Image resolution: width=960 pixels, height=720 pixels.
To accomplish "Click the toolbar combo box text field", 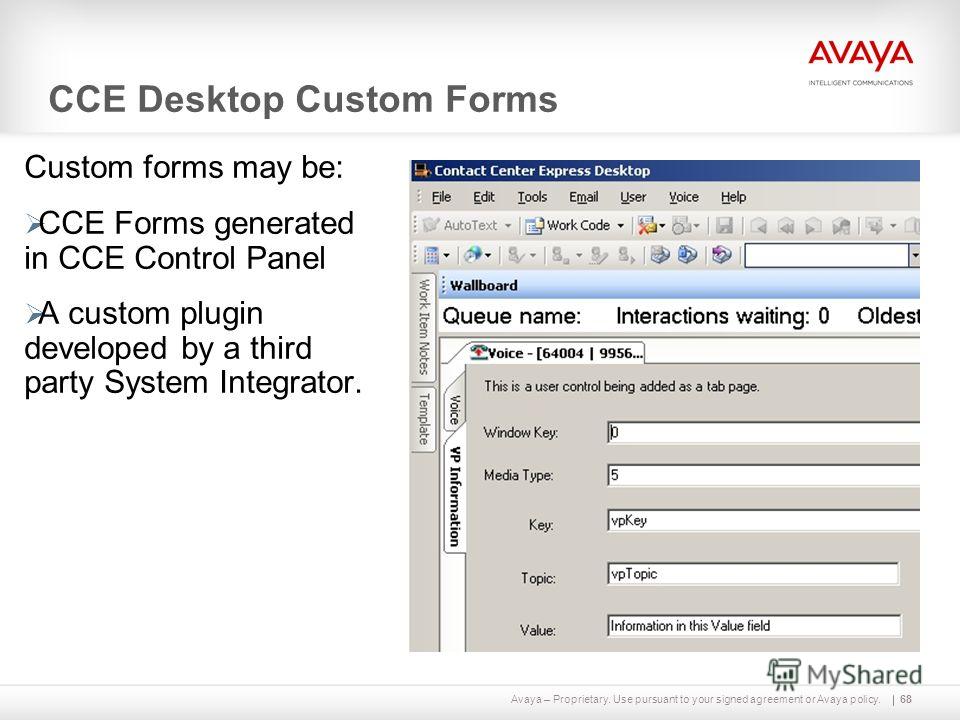I will [x=827, y=255].
